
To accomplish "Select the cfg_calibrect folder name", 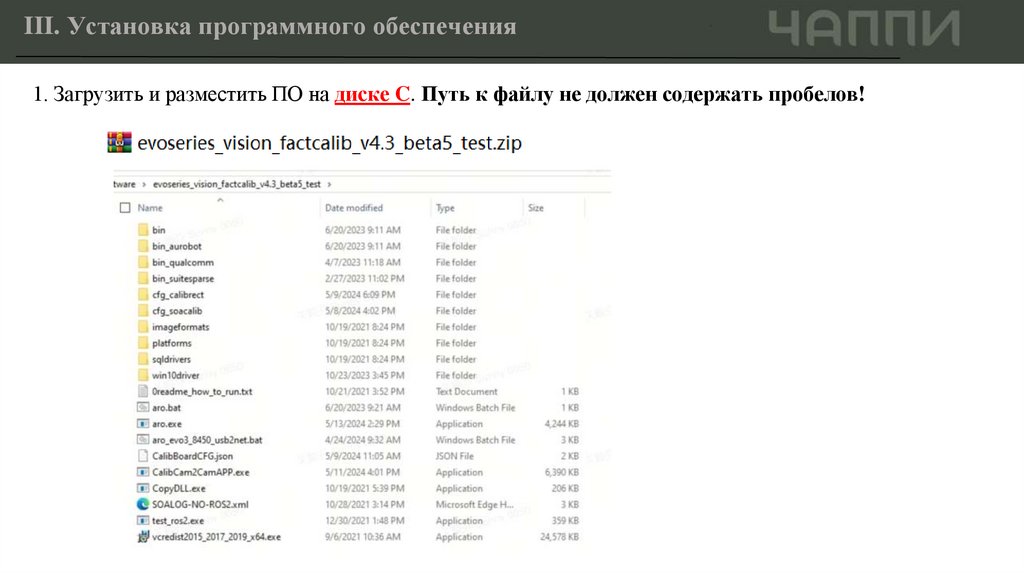I will point(178,295).
